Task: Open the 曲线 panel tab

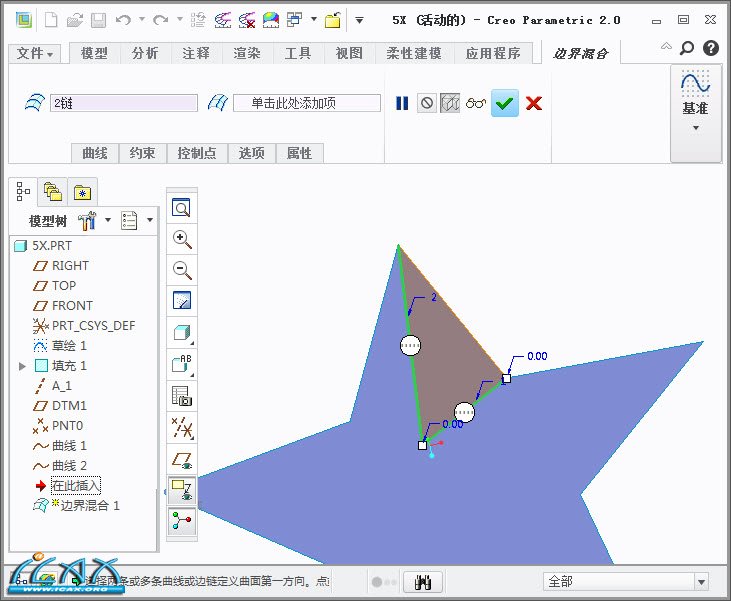Action: pos(95,153)
